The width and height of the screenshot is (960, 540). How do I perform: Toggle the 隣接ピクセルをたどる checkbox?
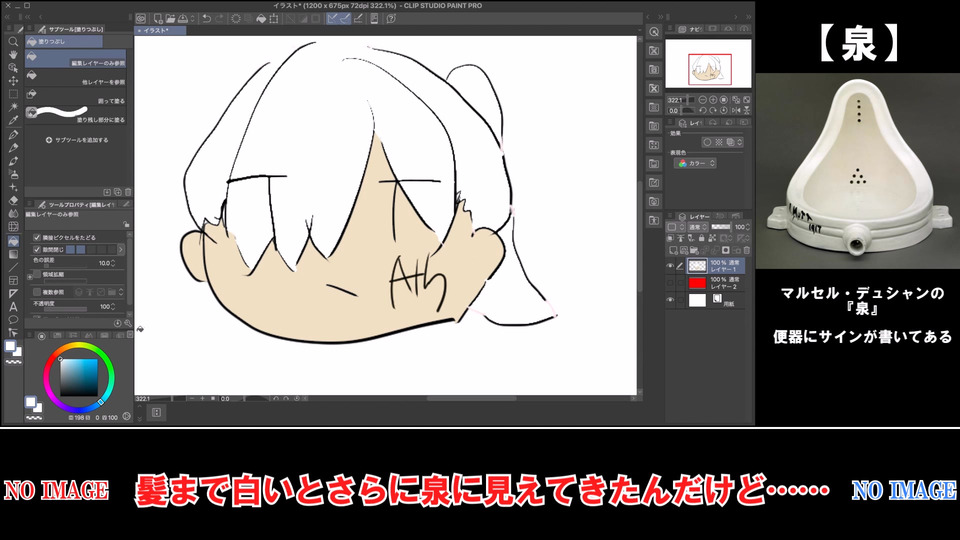(37, 237)
